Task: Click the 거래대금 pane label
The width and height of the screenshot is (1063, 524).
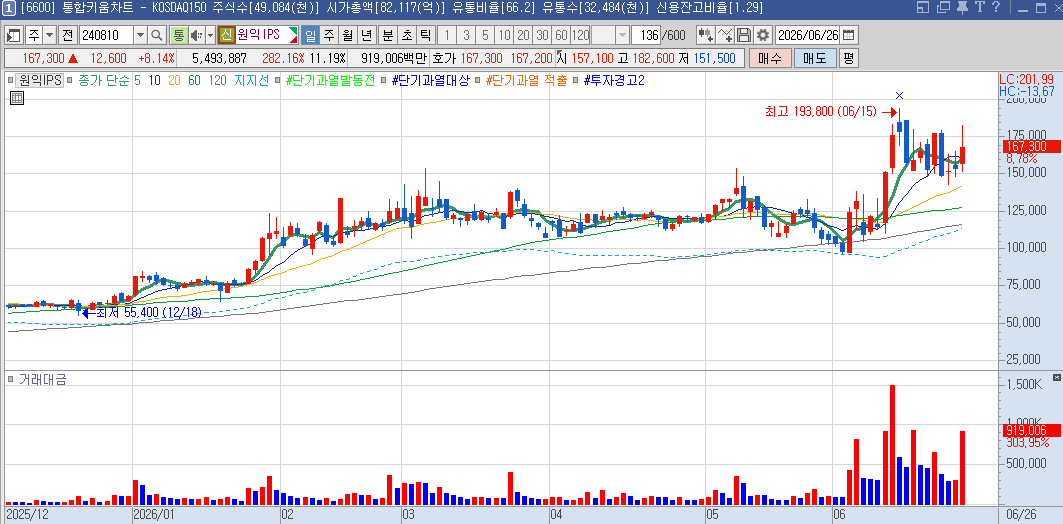Action: coord(42,380)
